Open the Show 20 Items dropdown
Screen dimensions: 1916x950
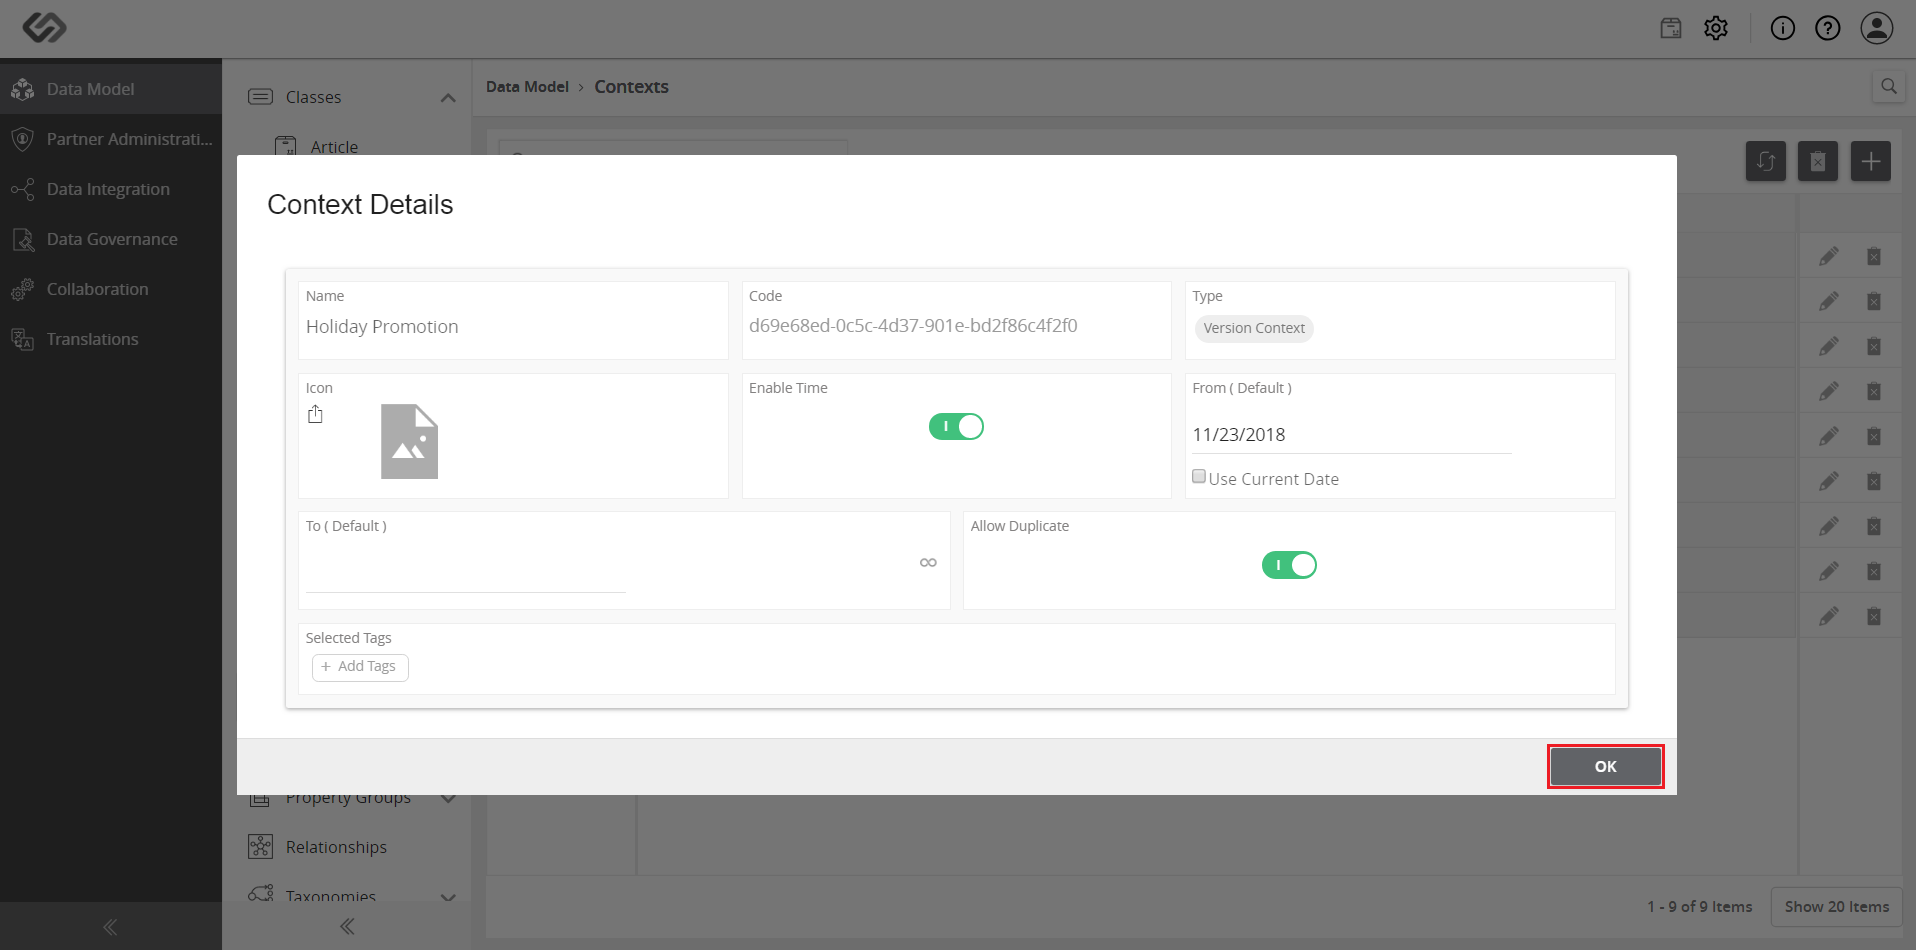pos(1837,907)
